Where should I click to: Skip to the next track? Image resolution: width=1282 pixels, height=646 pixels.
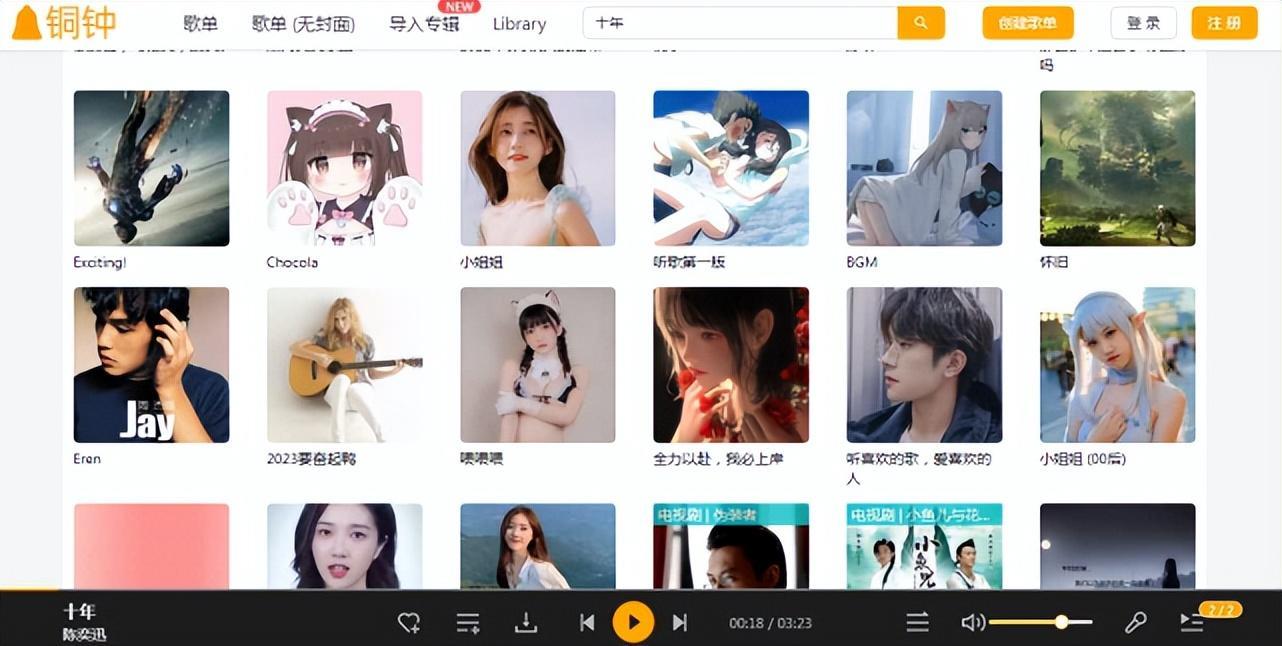coord(680,623)
